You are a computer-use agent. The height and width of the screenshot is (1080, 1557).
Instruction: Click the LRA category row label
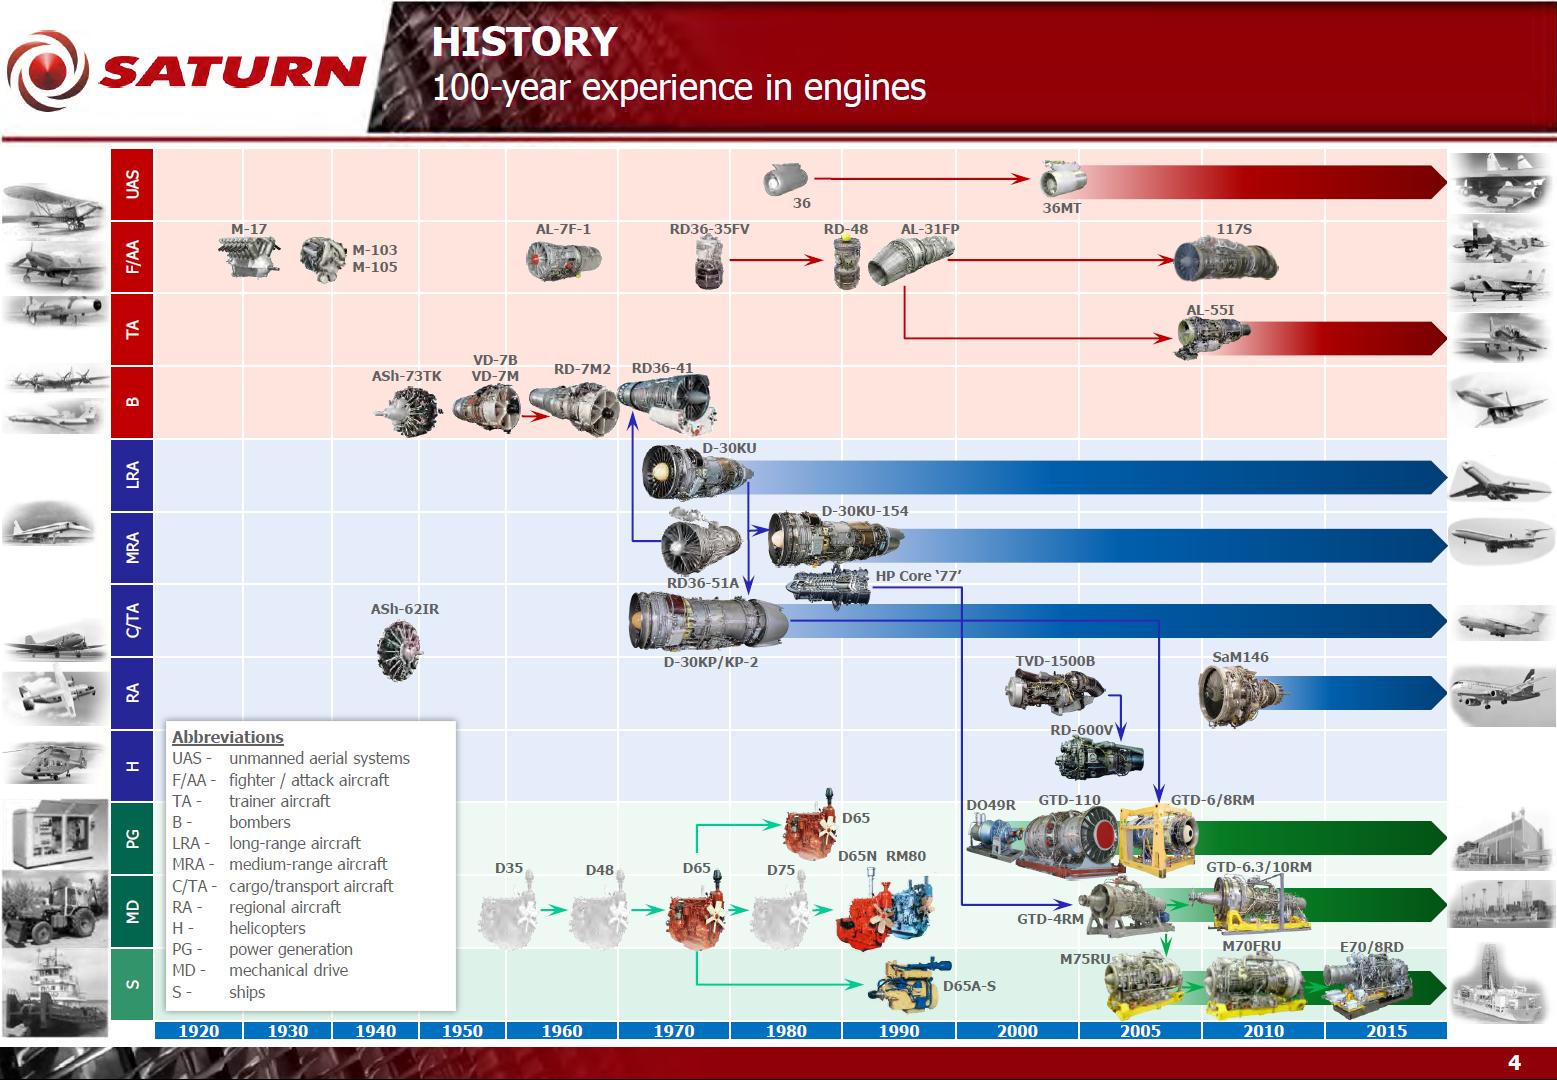coord(132,475)
